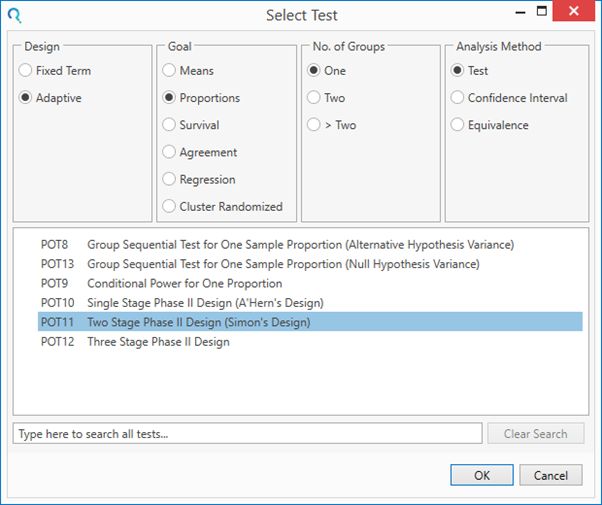Select POT12 Three Stage Phase II Design
This screenshot has width=602, height=505.
click(310, 342)
